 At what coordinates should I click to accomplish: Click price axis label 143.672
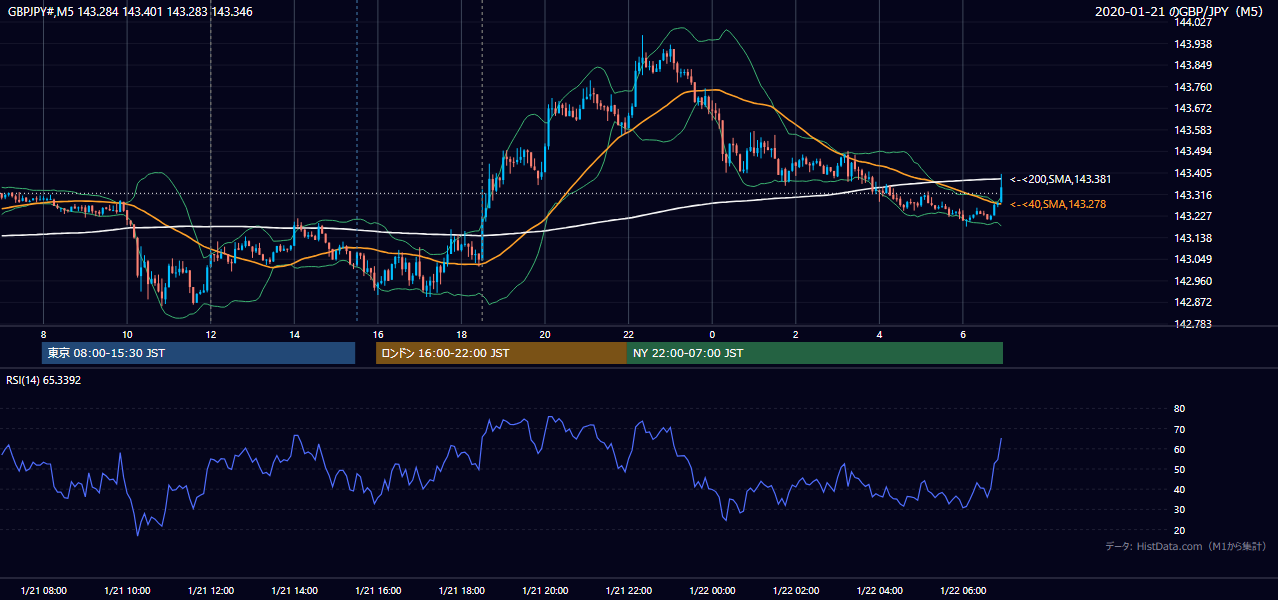pyautogui.click(x=1194, y=108)
